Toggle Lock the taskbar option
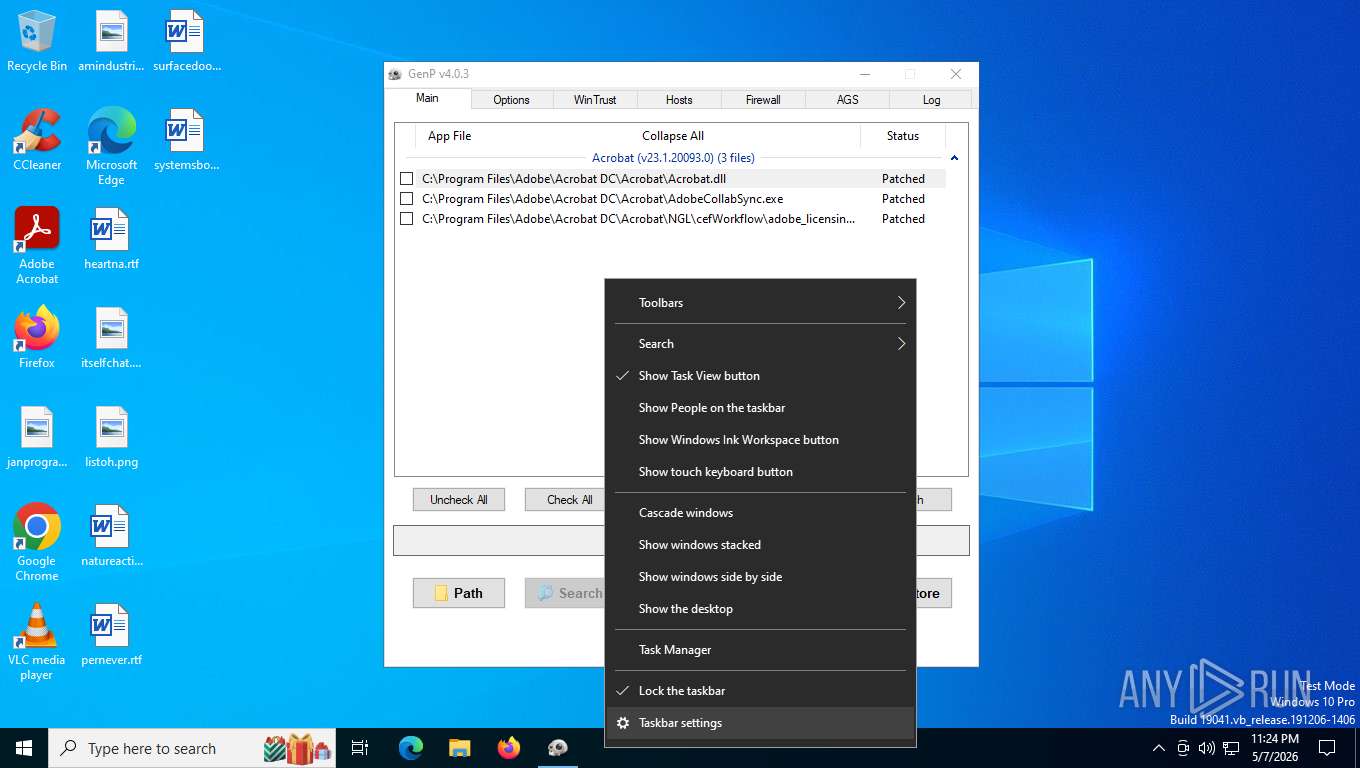Image resolution: width=1360 pixels, height=768 pixels. 760,691
